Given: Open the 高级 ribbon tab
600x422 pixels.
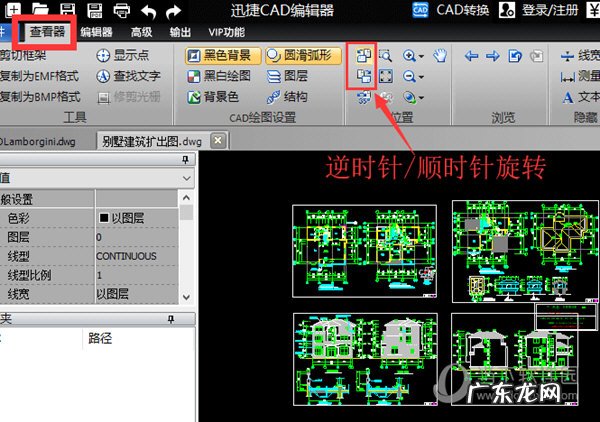Looking at the screenshot, I should pos(142,32).
